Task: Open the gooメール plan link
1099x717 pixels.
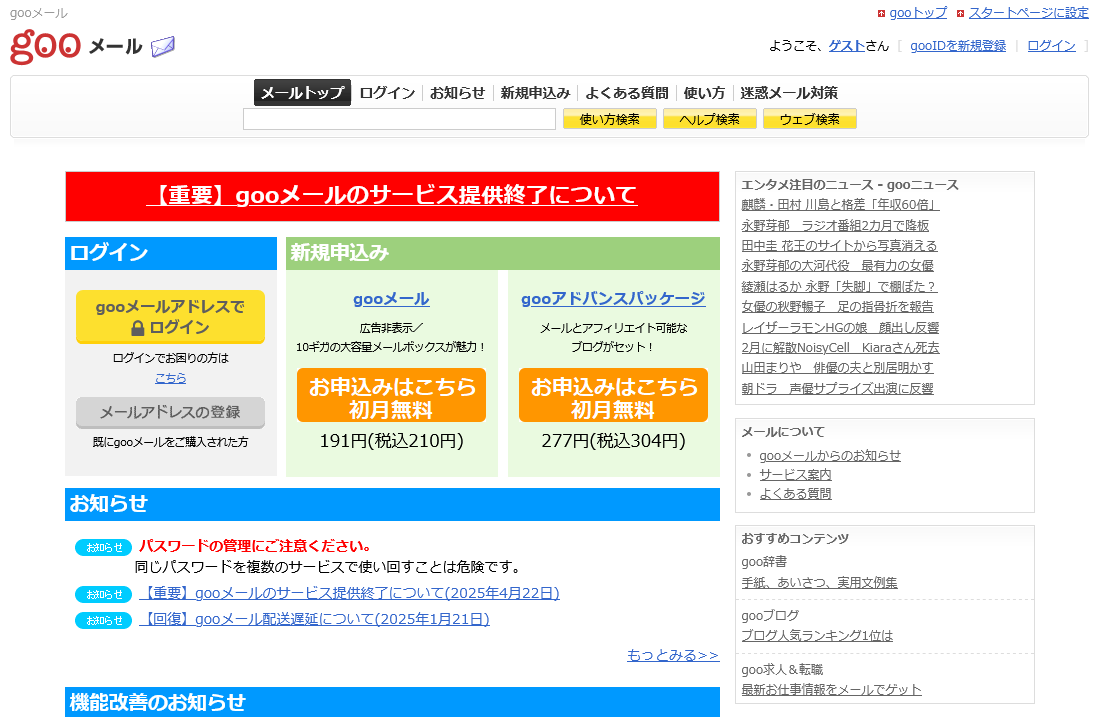Action: (x=391, y=299)
